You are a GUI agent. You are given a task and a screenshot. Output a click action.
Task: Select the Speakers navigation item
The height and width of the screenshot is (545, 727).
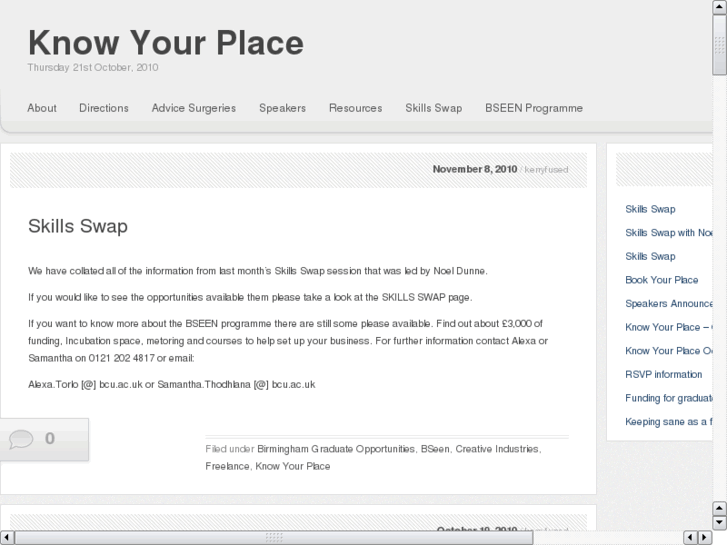282,108
